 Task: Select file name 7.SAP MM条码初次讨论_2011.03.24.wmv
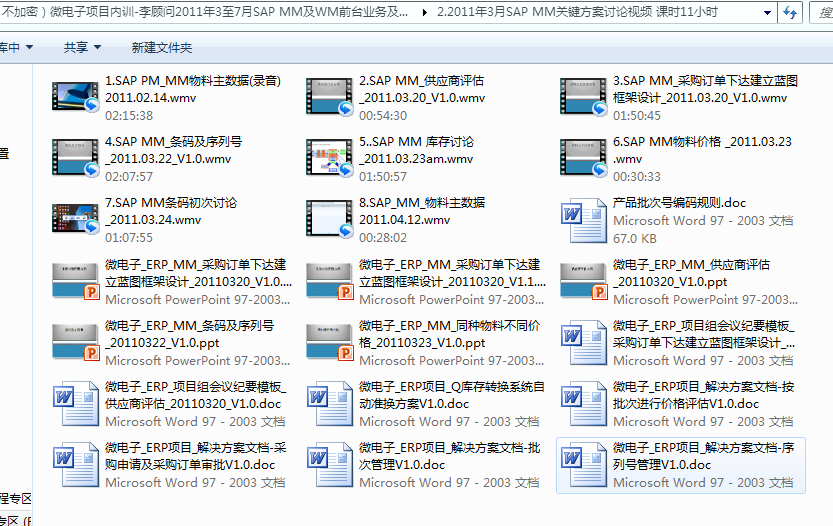point(171,211)
